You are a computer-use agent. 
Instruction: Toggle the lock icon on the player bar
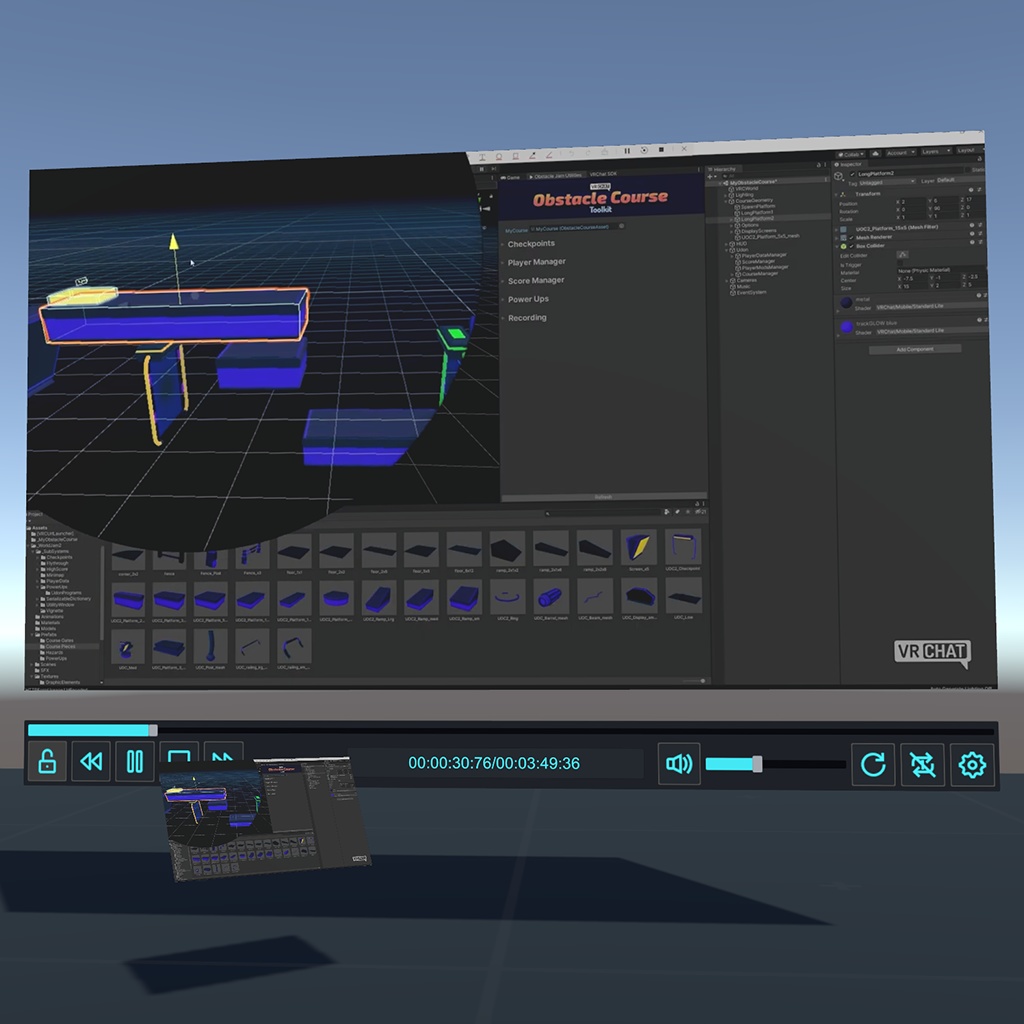(47, 763)
